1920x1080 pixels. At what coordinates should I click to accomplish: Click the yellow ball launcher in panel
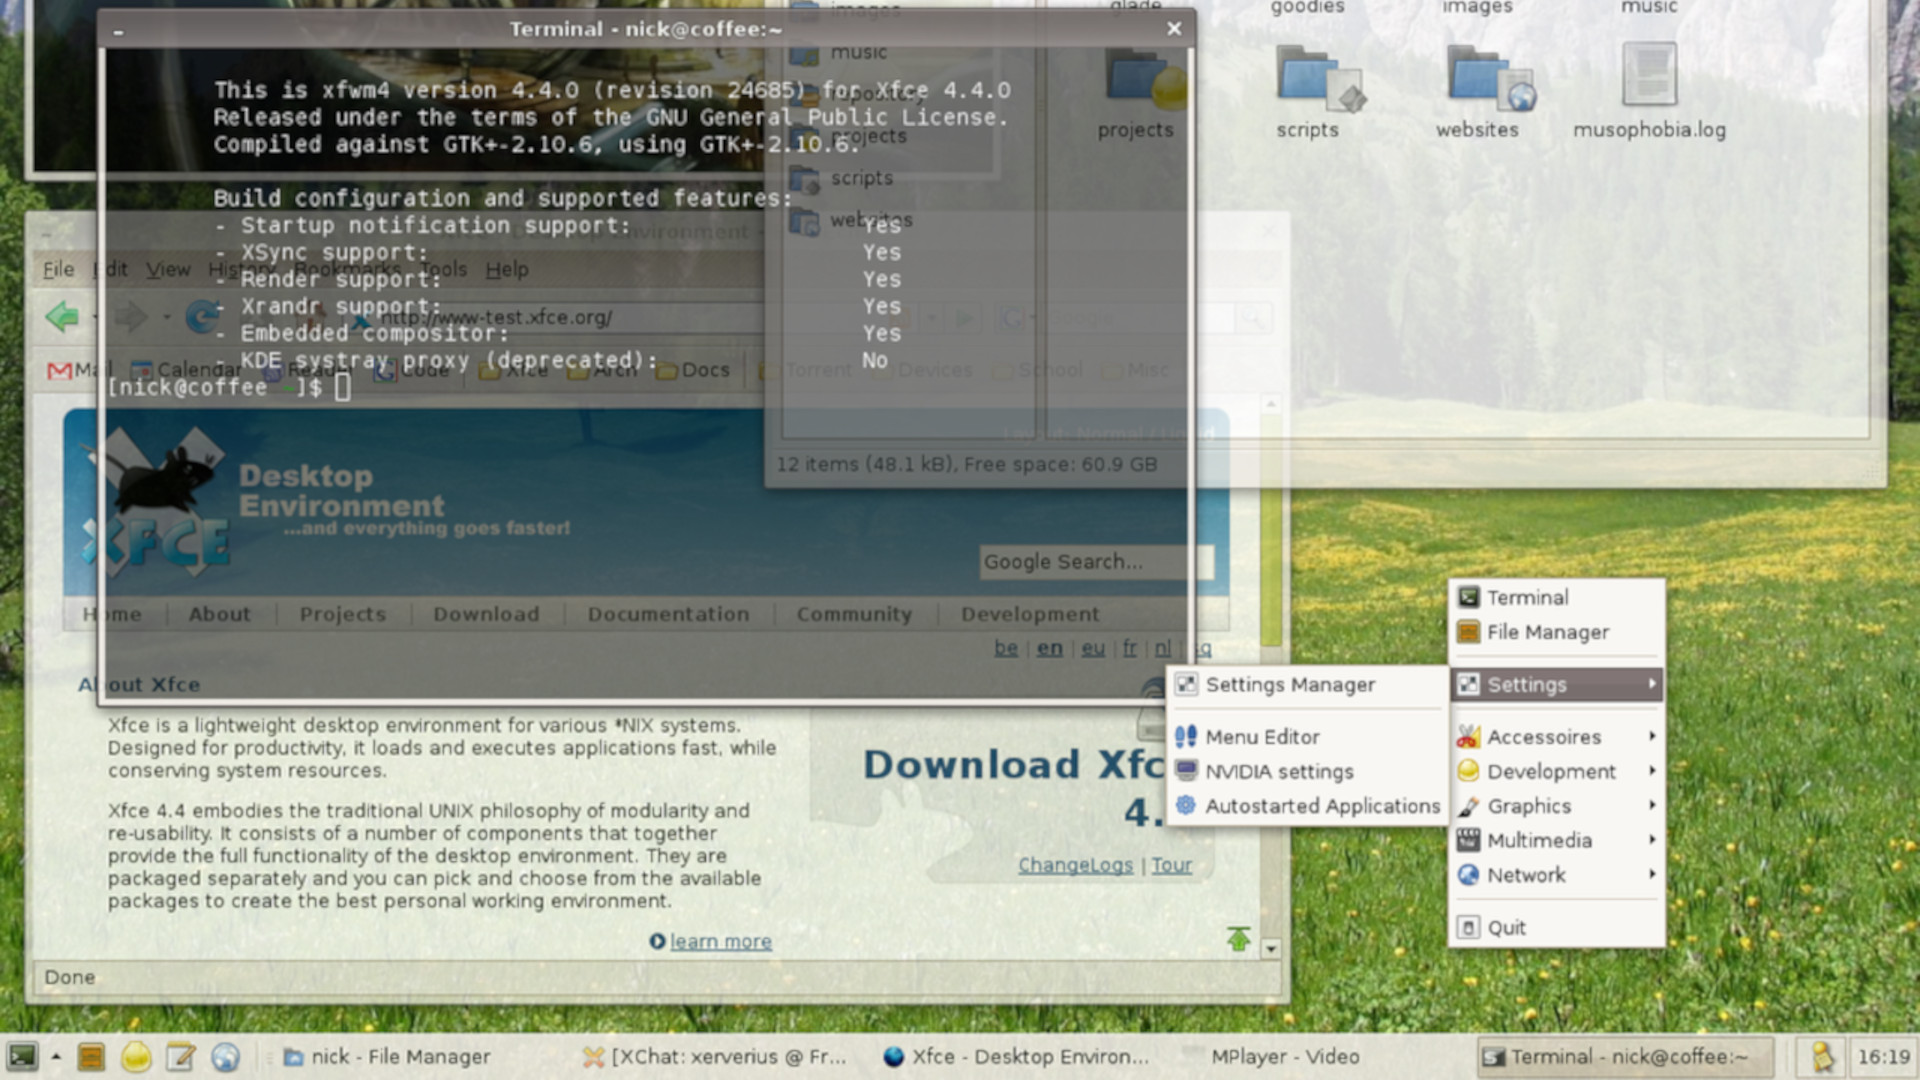(x=136, y=1056)
